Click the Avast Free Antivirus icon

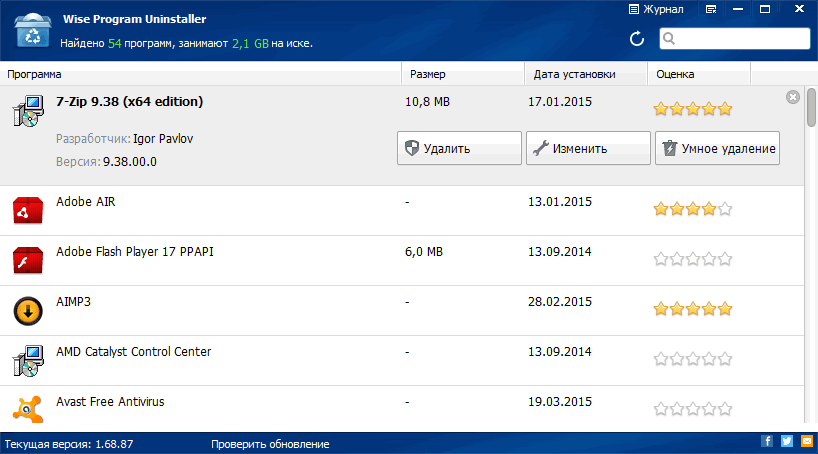coord(28,409)
